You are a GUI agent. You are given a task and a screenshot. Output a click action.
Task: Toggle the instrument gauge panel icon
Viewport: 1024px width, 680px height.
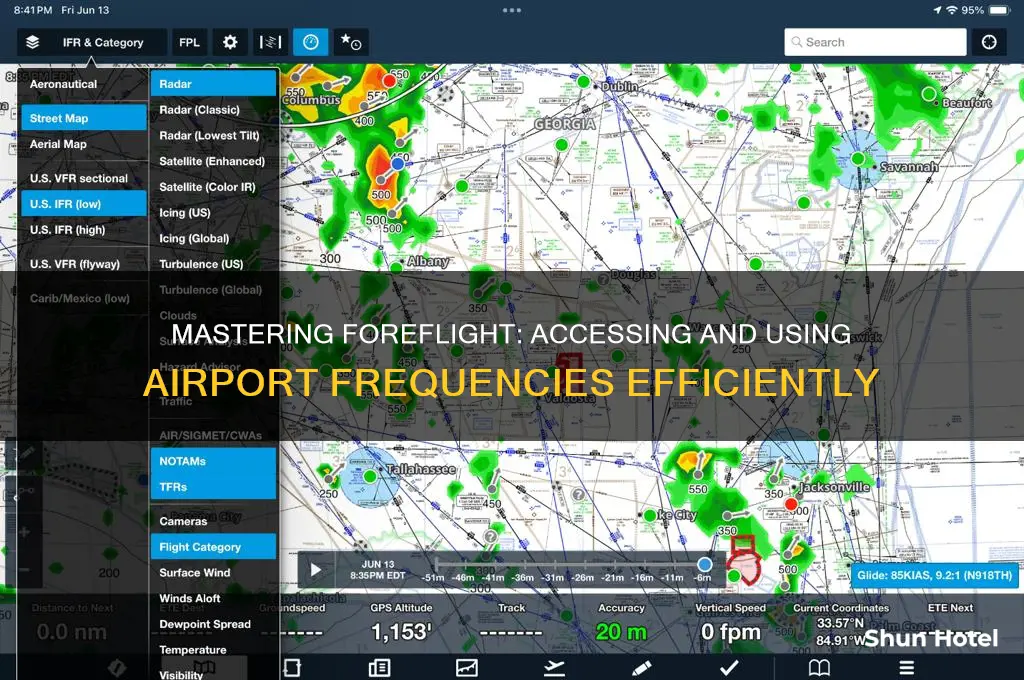click(311, 42)
